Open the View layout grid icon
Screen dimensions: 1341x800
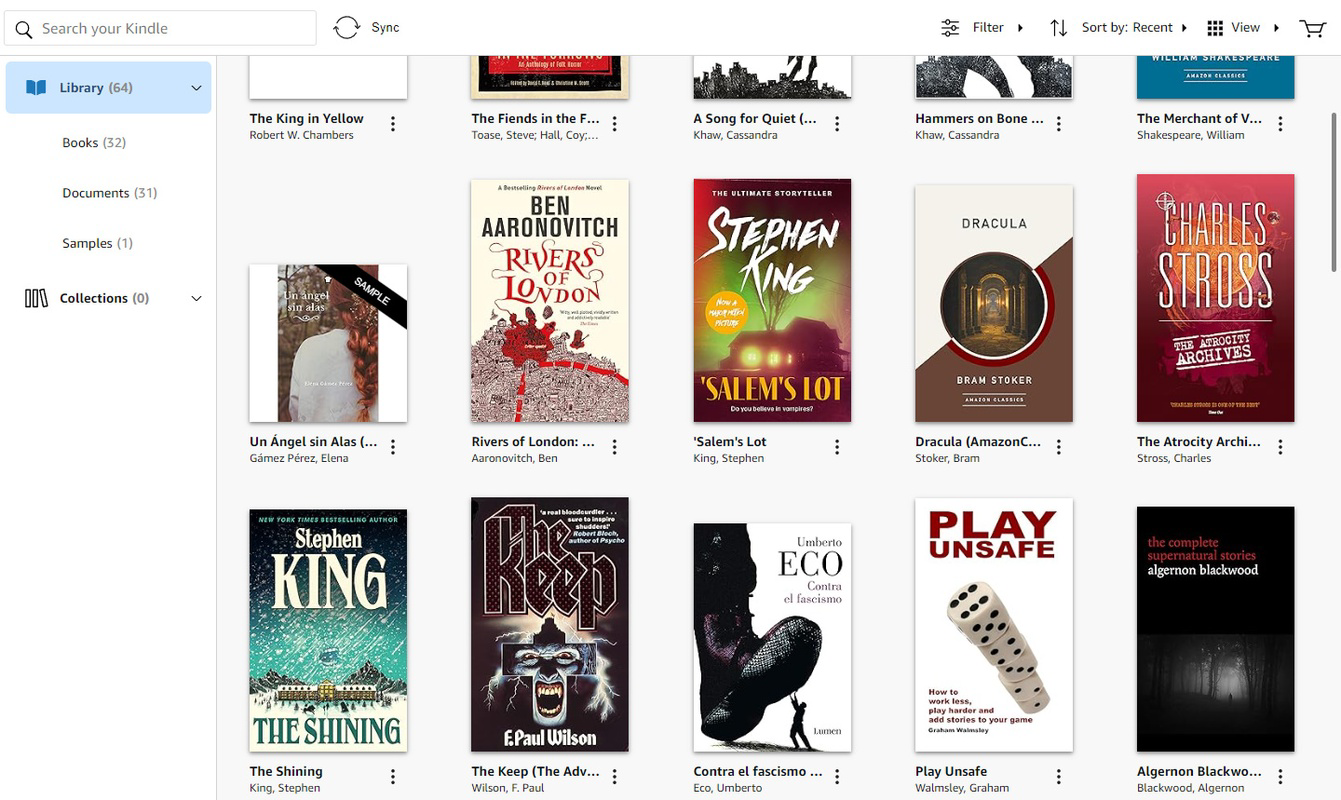1214,27
